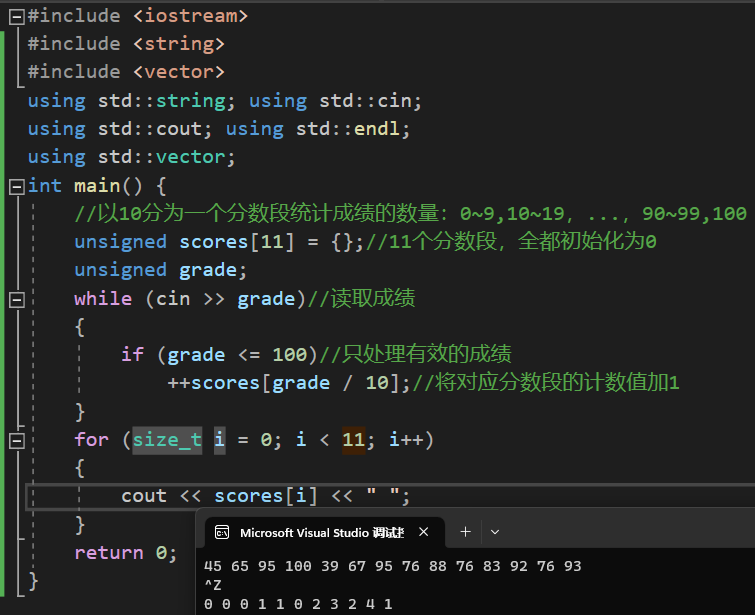Image resolution: width=755 pixels, height=615 pixels.
Task: Place cursor on the cout << scores[i] line
Action: point(265,496)
